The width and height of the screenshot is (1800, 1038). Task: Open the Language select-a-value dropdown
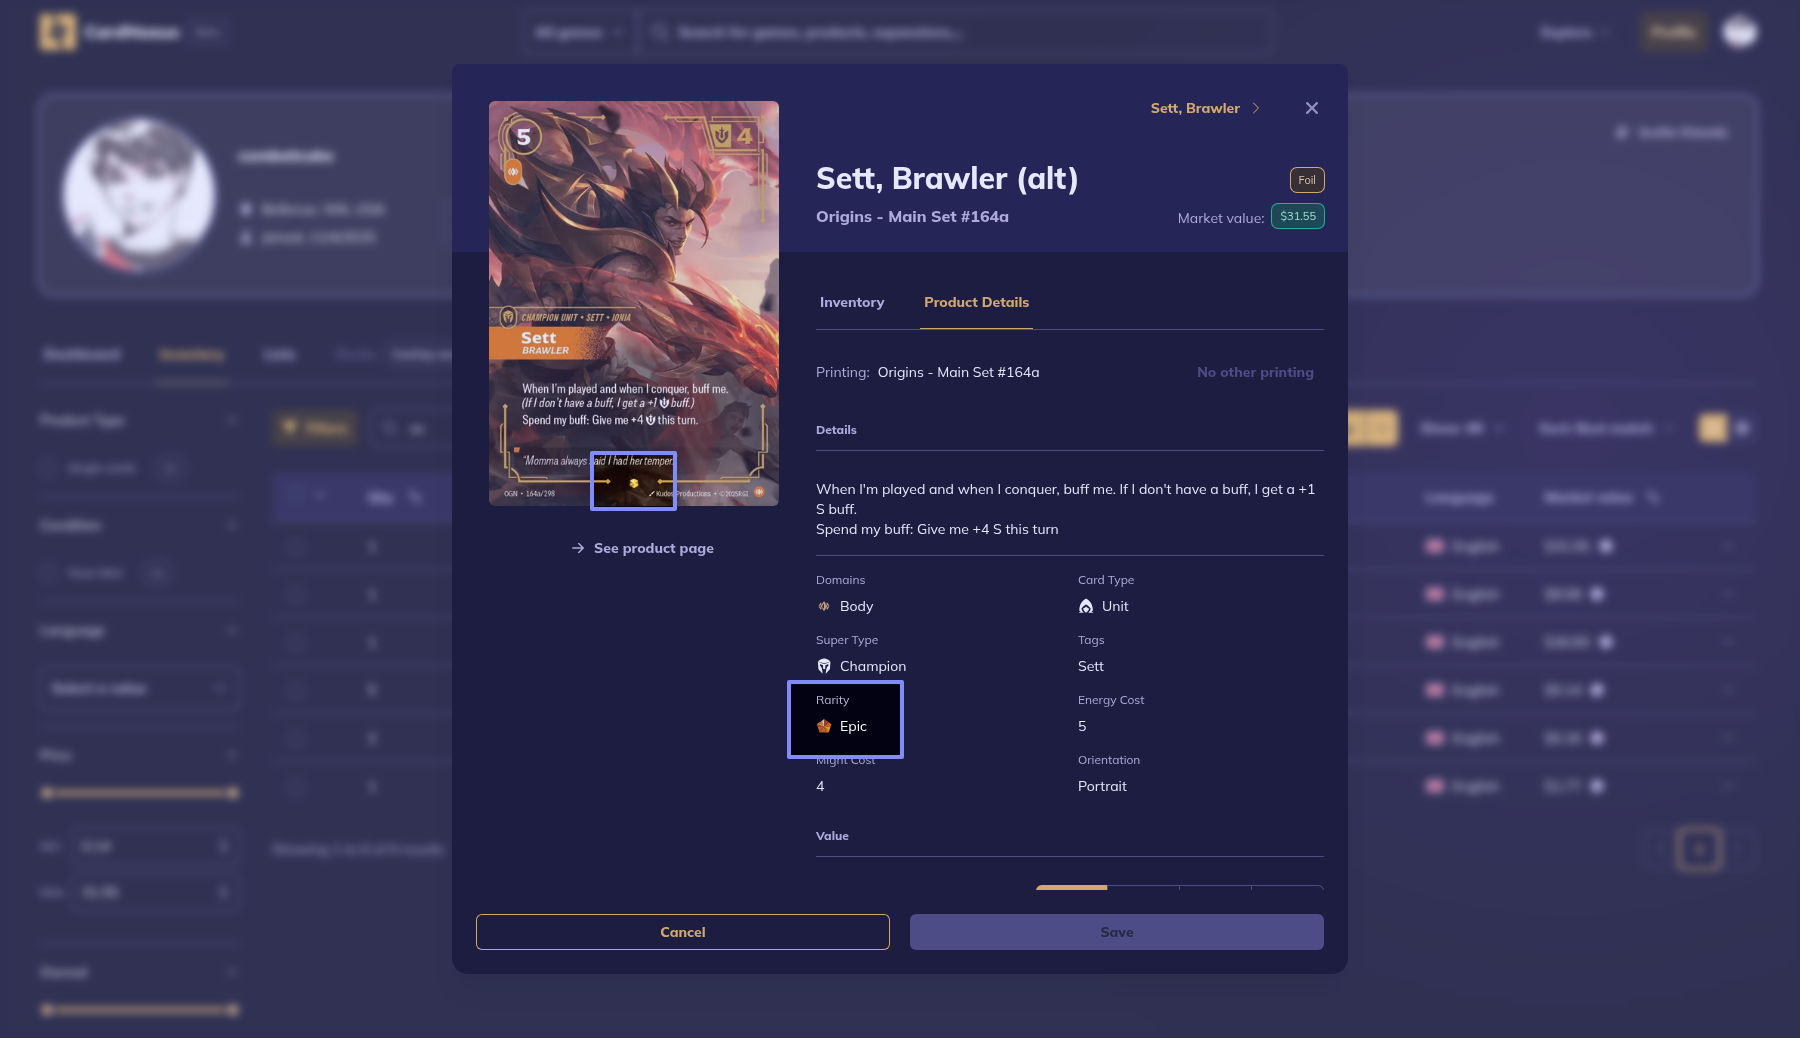139,688
